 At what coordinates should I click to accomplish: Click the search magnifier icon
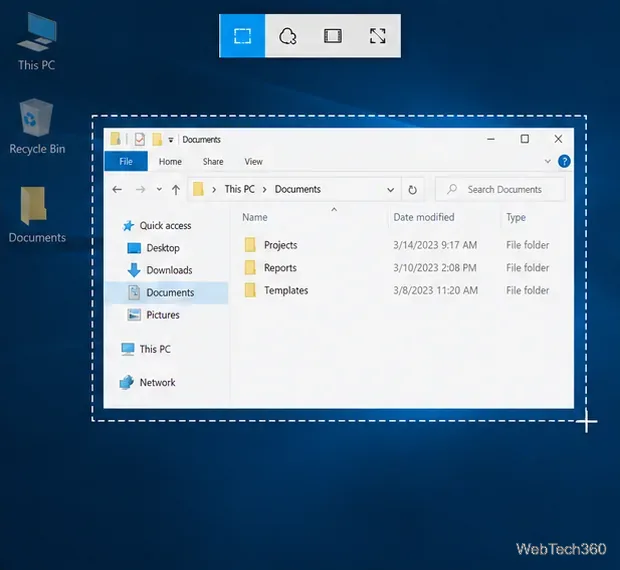click(x=452, y=189)
